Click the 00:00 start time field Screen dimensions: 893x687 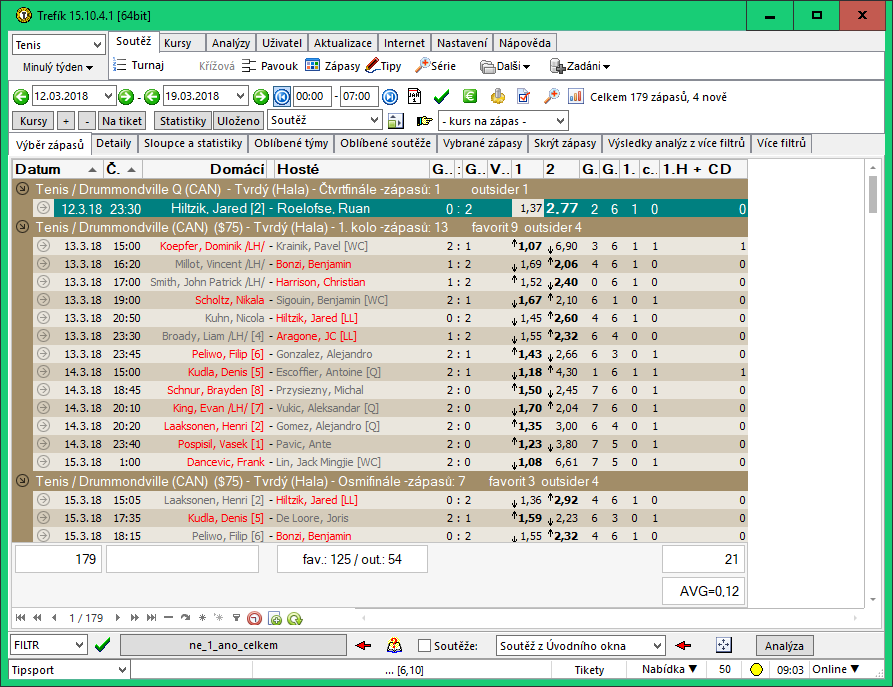coord(312,96)
